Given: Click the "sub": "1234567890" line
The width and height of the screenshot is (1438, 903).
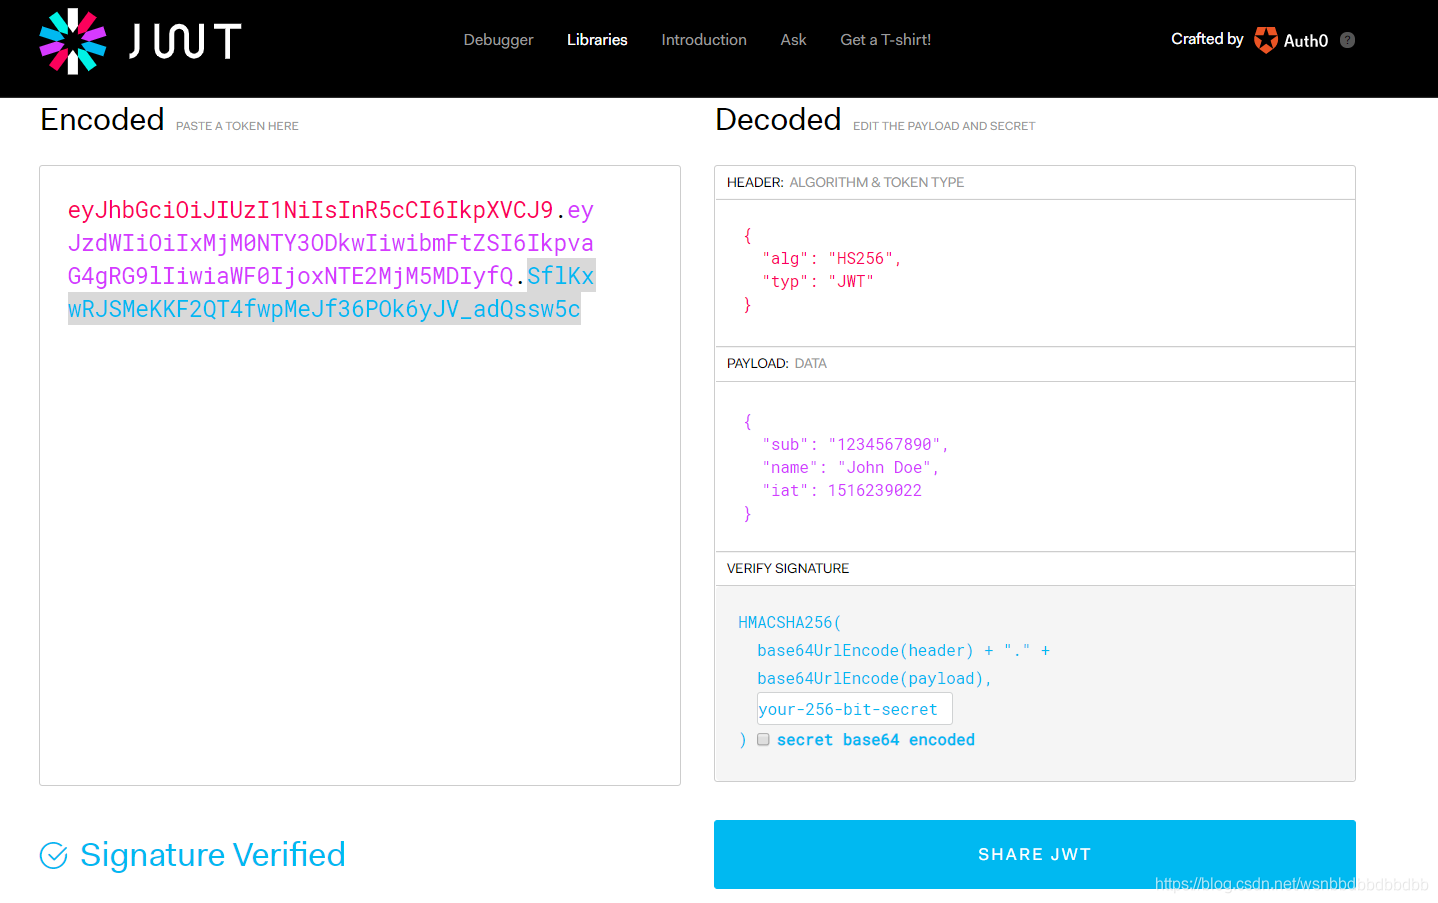Looking at the screenshot, I should coord(855,445).
